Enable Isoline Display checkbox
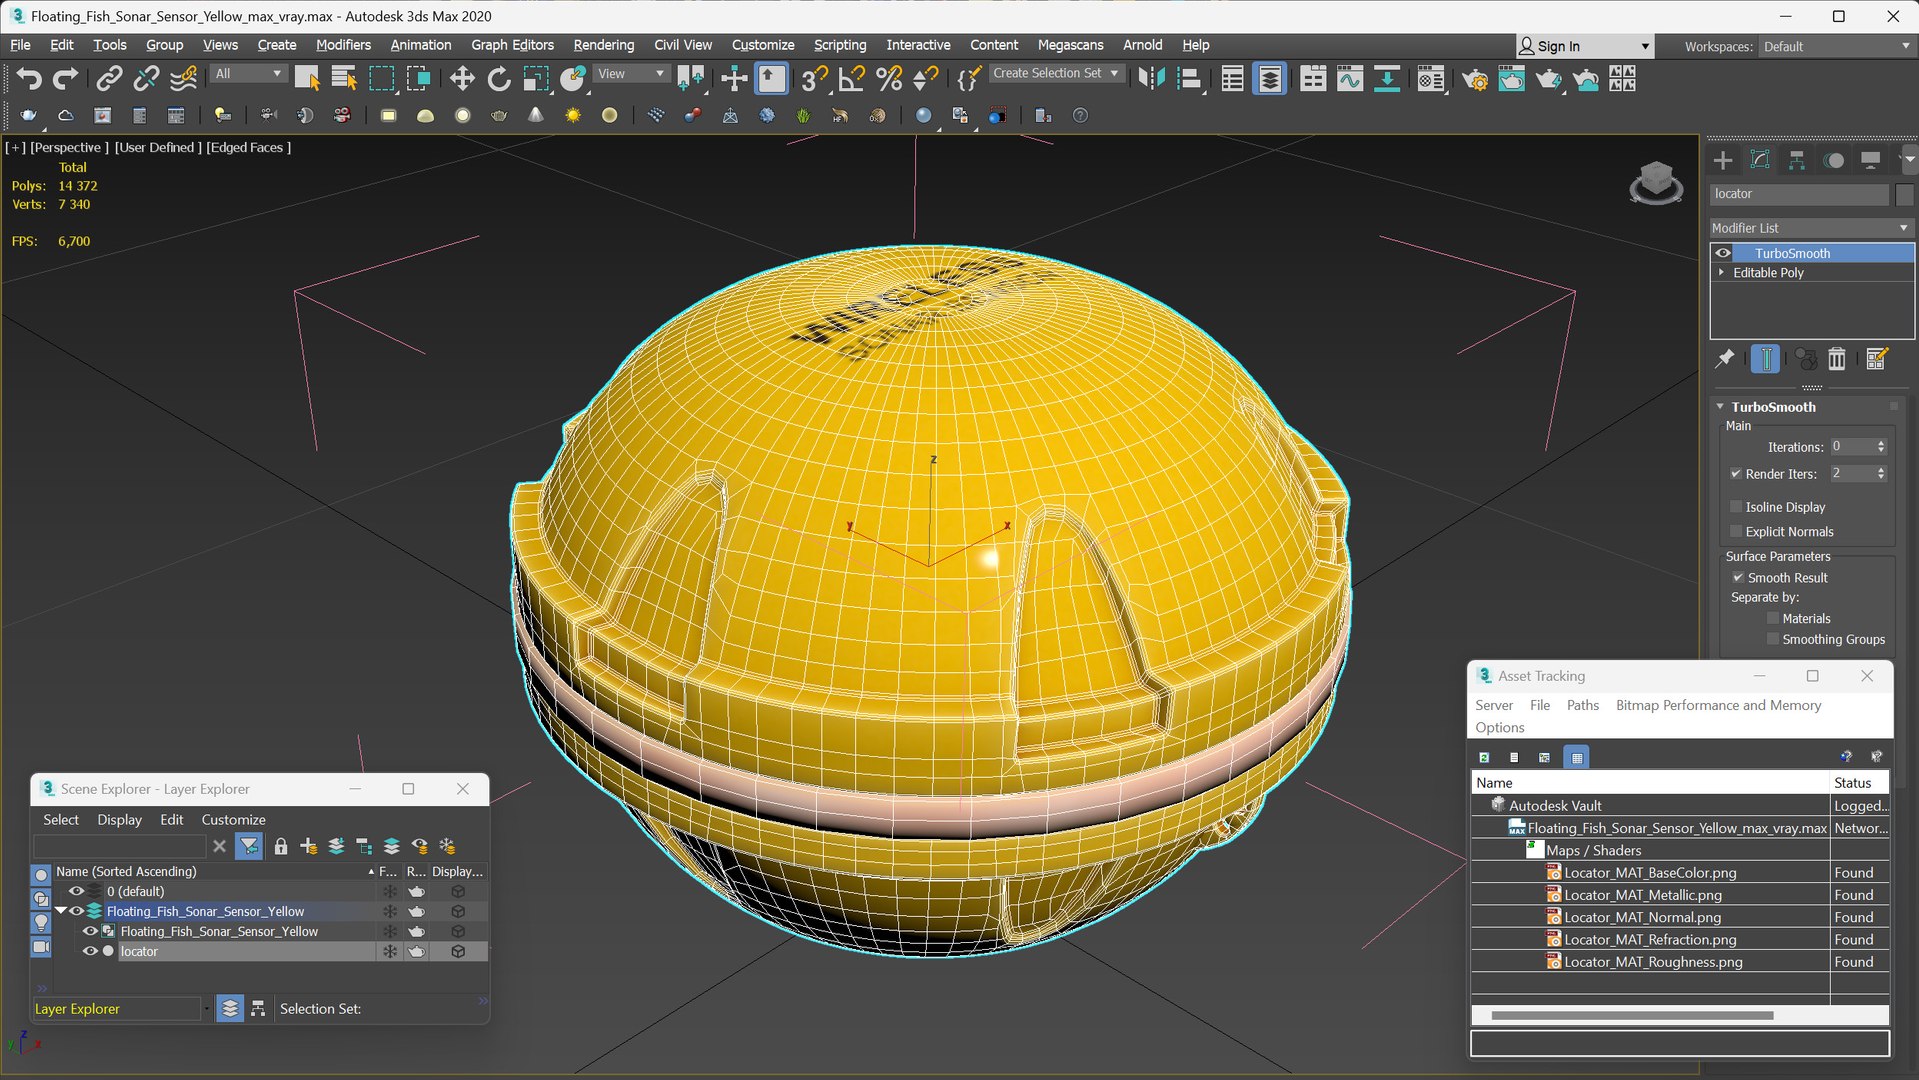This screenshot has height=1080, width=1919. [1736, 507]
